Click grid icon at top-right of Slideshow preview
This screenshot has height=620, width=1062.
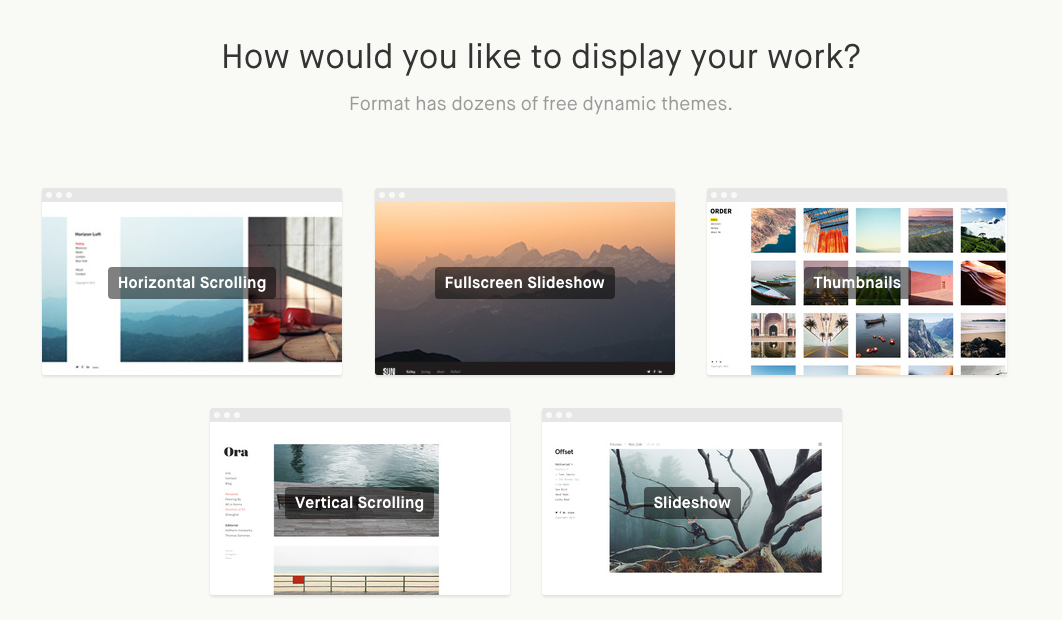click(820, 444)
